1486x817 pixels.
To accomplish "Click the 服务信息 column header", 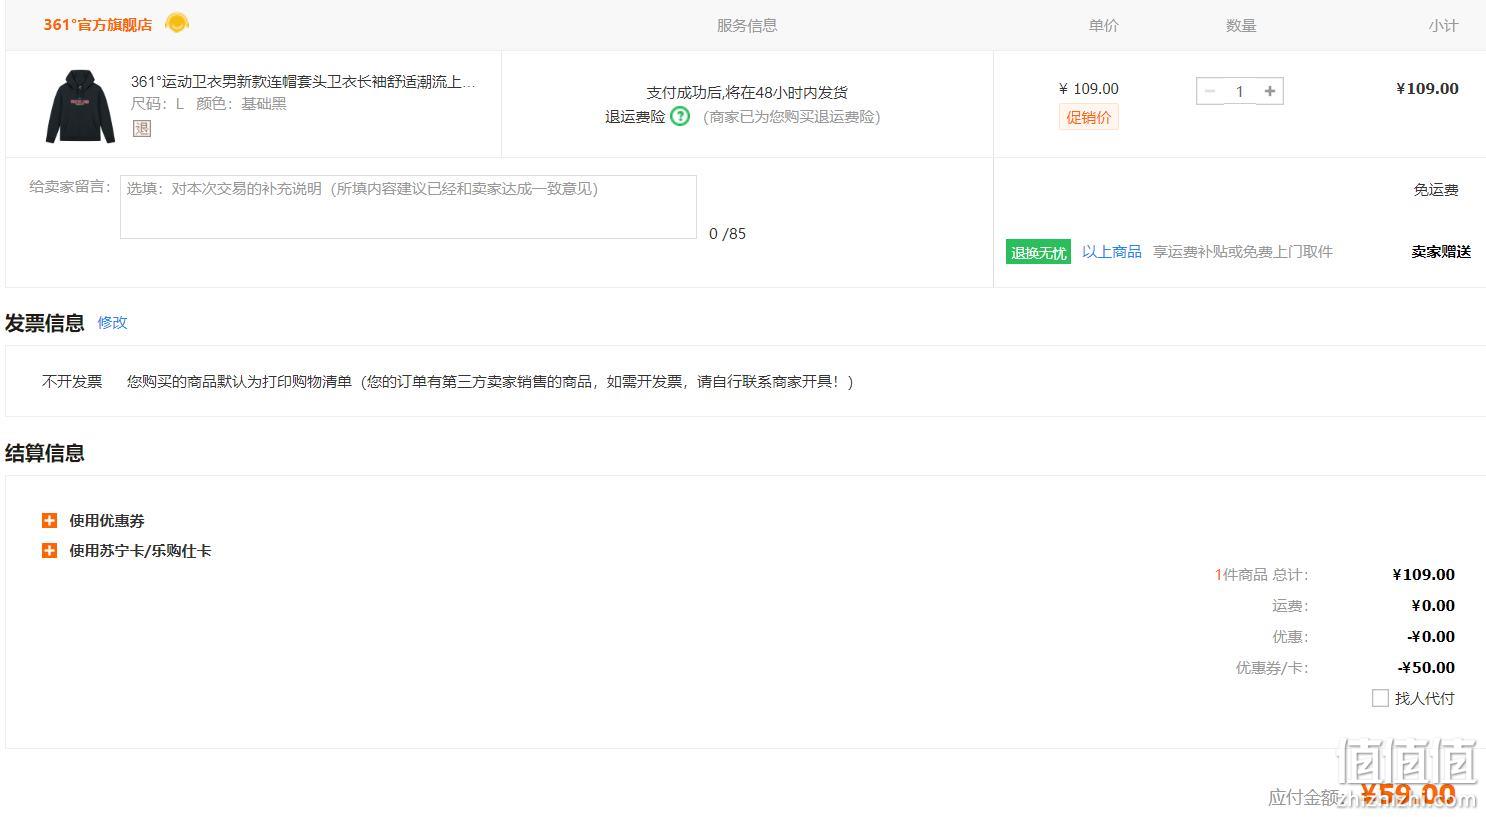I will click(747, 26).
